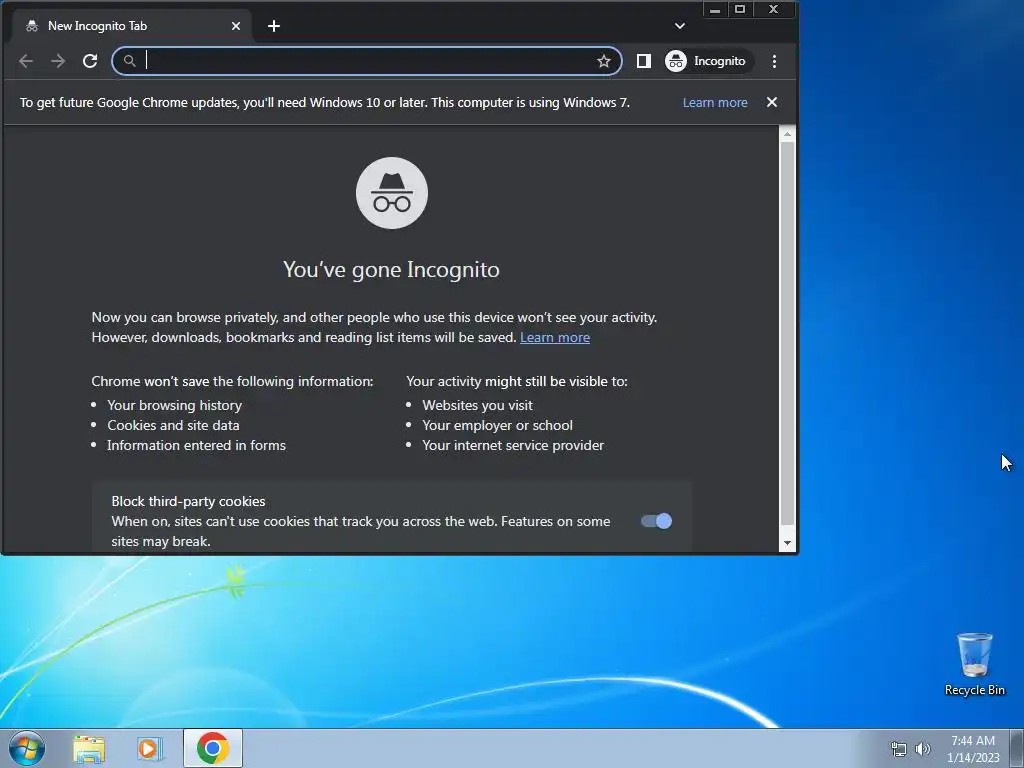Minimize the Chrome window

point(715,9)
